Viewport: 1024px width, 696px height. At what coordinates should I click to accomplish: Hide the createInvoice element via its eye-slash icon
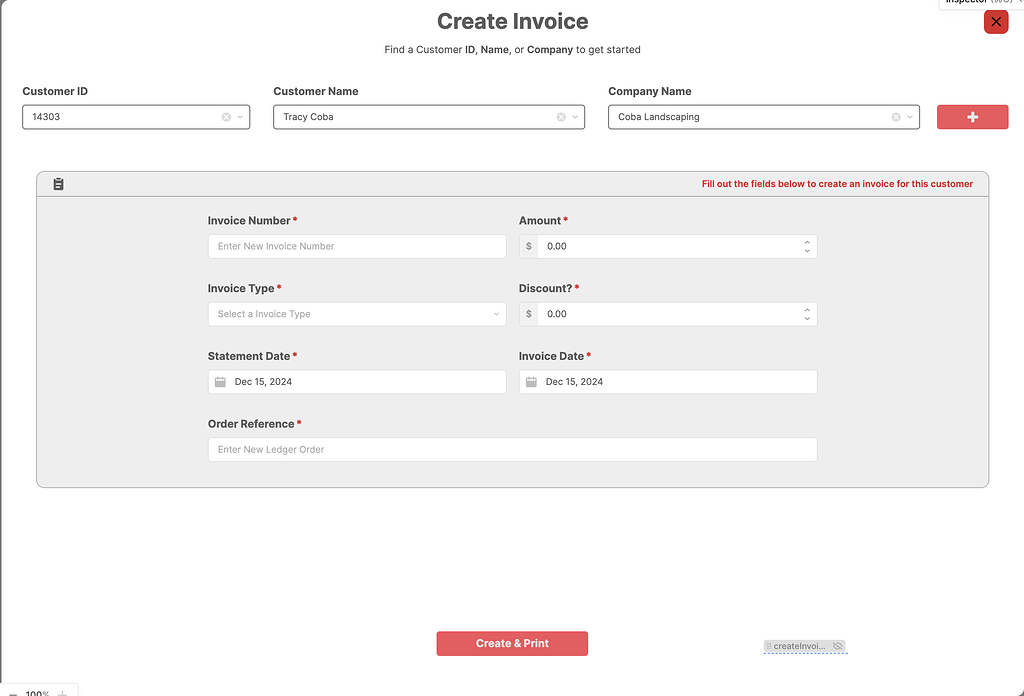point(838,646)
